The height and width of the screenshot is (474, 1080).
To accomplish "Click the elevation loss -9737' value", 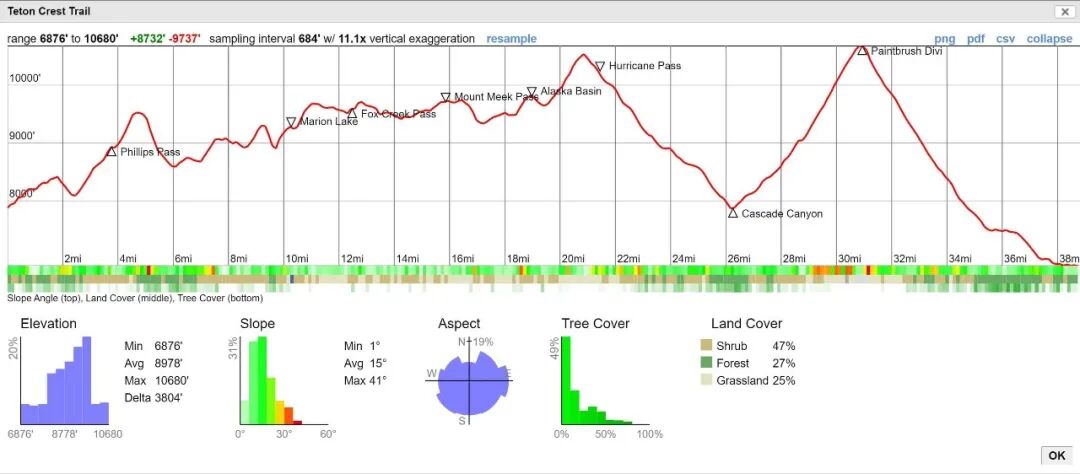I will 184,39.
